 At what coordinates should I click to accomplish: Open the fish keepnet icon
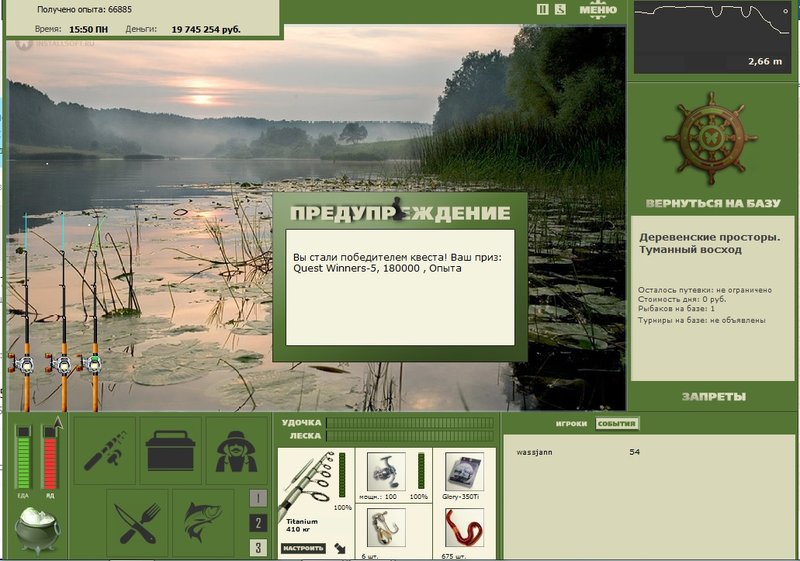click(x=203, y=523)
